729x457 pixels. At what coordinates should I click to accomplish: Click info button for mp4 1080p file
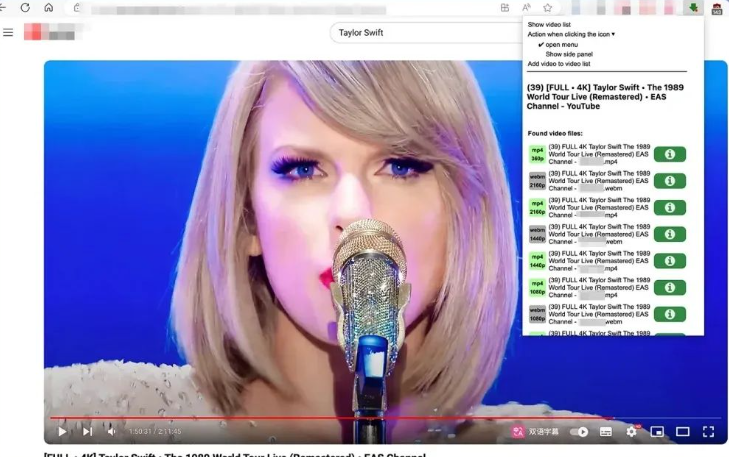pyautogui.click(x=670, y=288)
